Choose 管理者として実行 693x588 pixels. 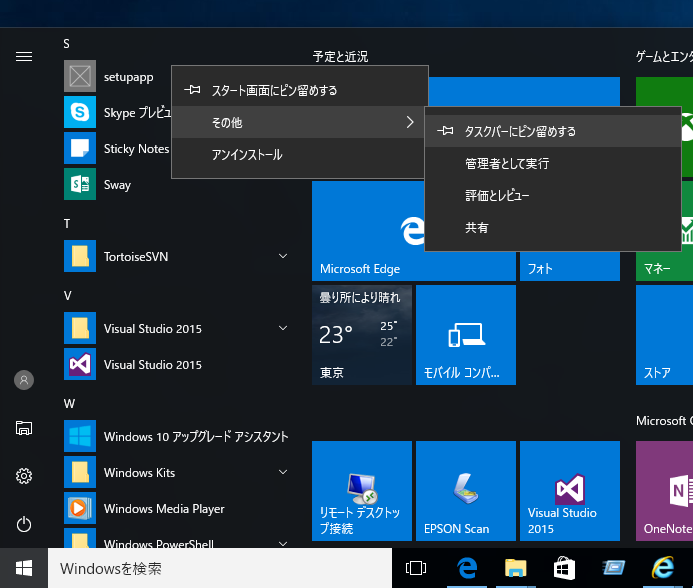553,163
